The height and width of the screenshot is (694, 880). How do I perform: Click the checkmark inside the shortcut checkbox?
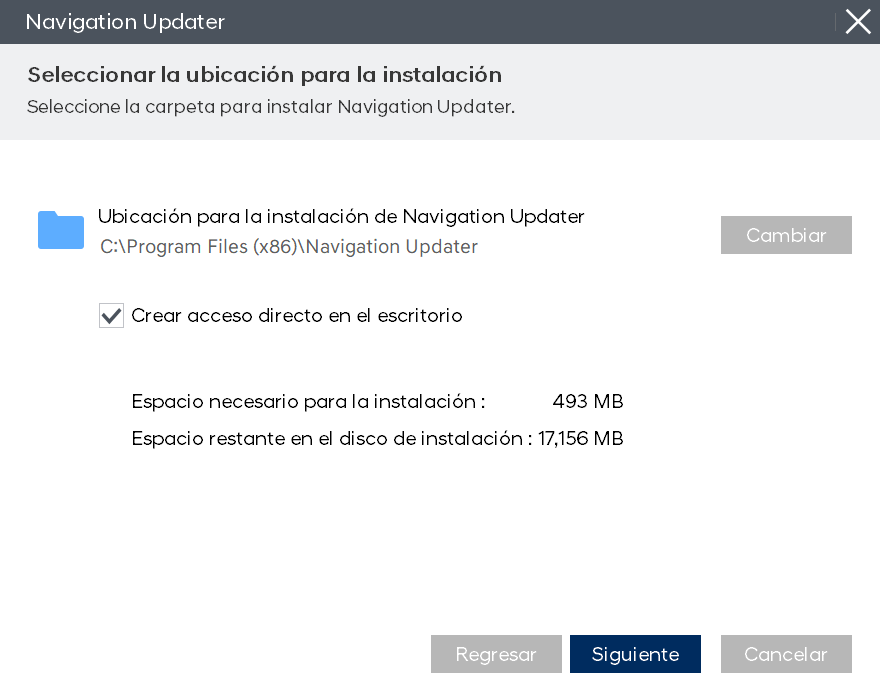tap(111, 316)
